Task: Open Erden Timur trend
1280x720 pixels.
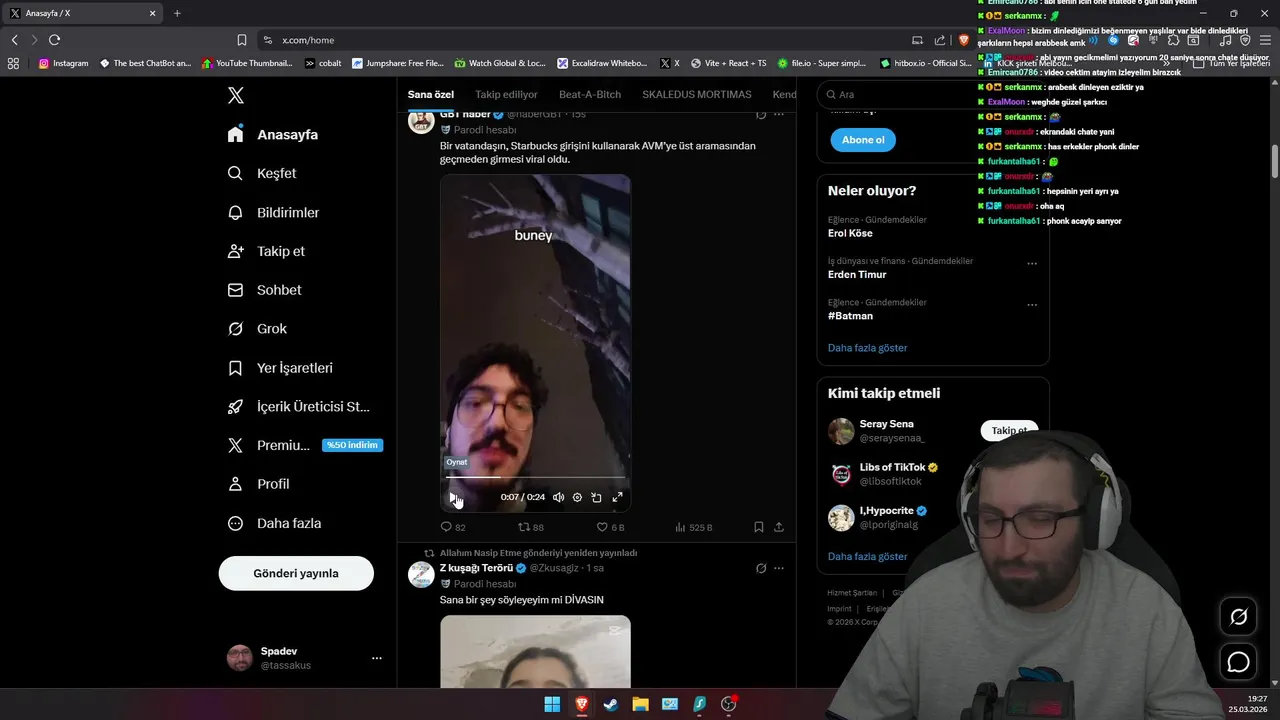Action: (x=857, y=274)
